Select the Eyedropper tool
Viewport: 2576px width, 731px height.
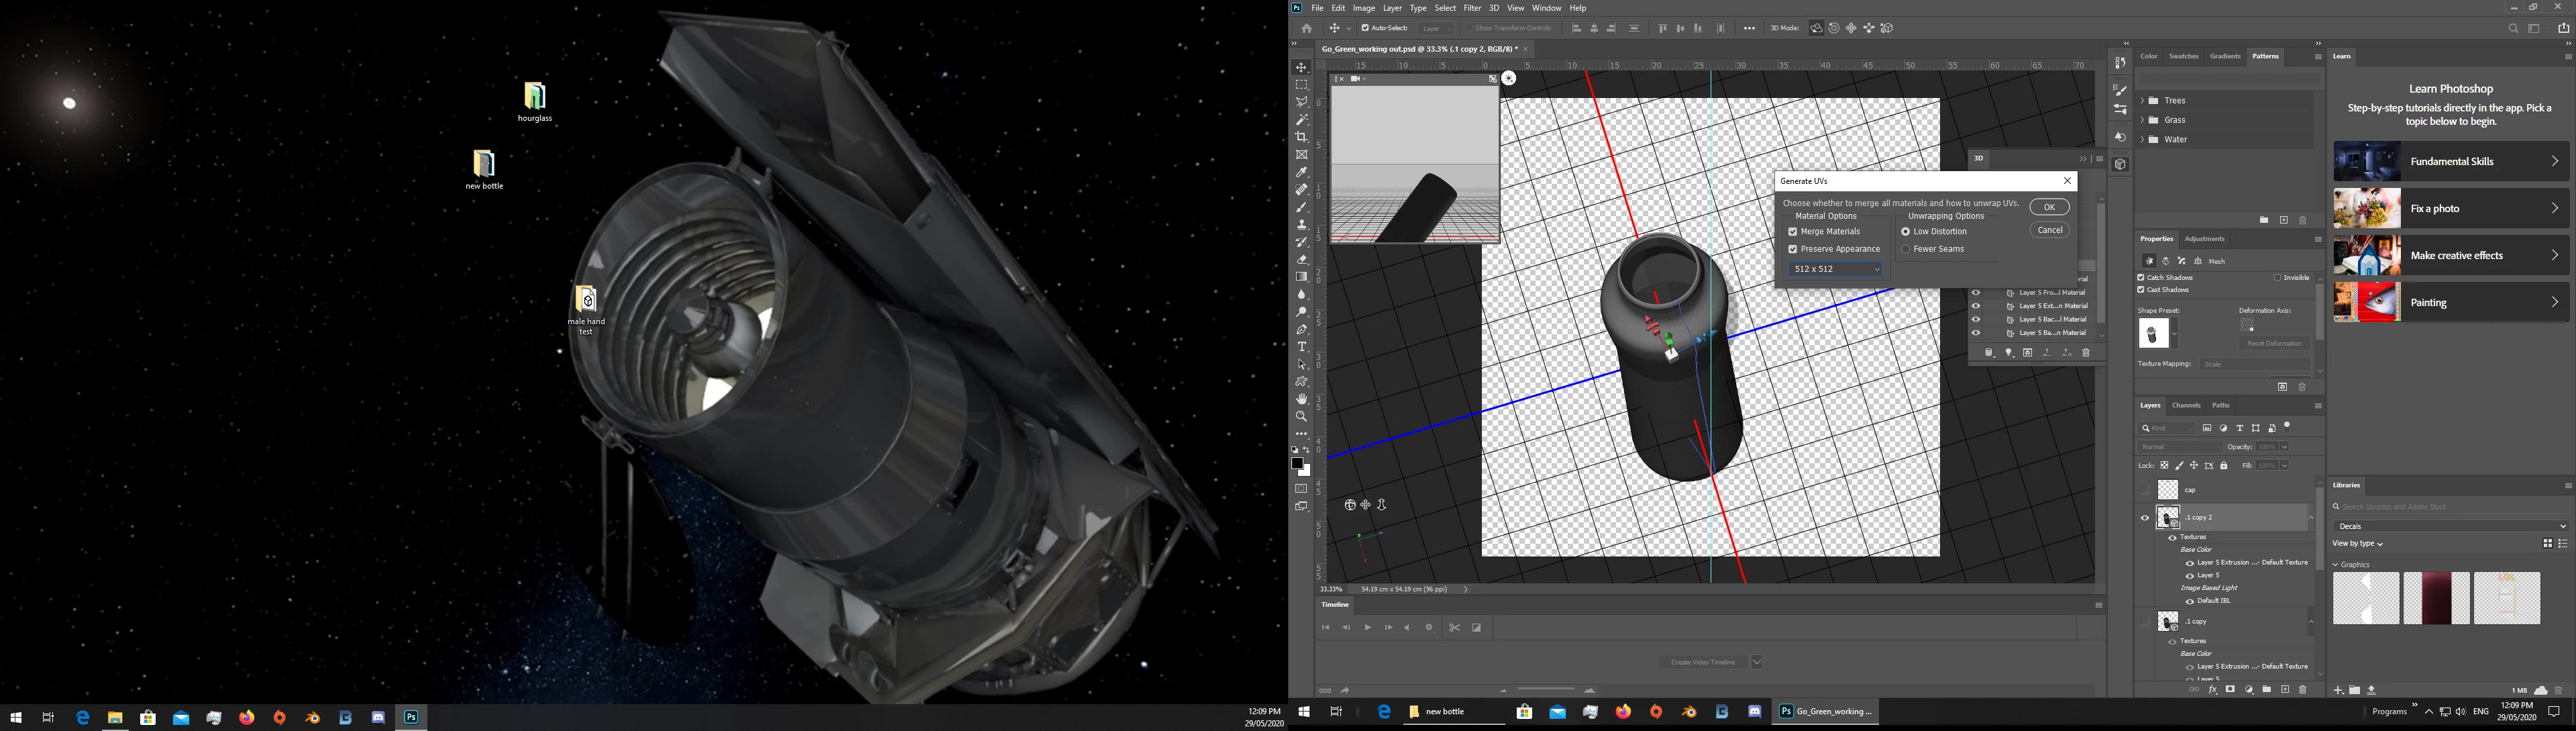[x=1301, y=172]
